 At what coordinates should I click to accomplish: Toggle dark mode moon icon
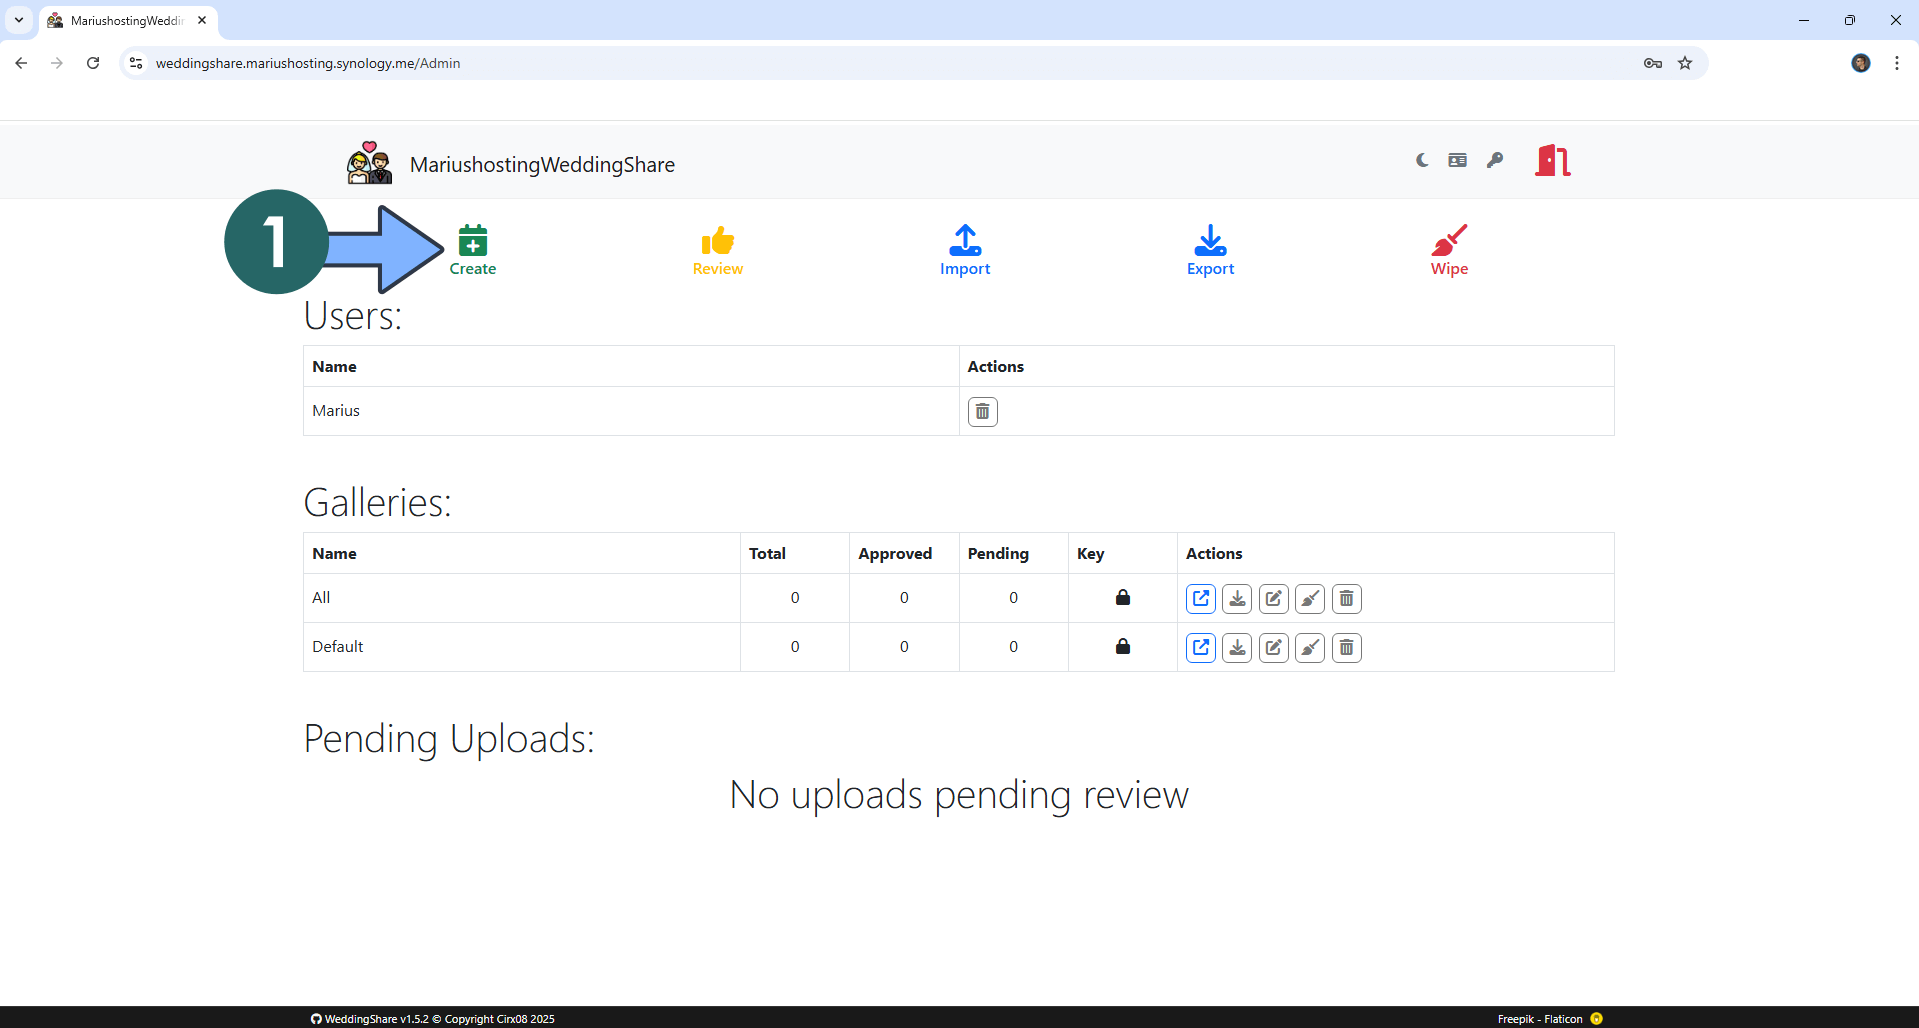pos(1422,160)
